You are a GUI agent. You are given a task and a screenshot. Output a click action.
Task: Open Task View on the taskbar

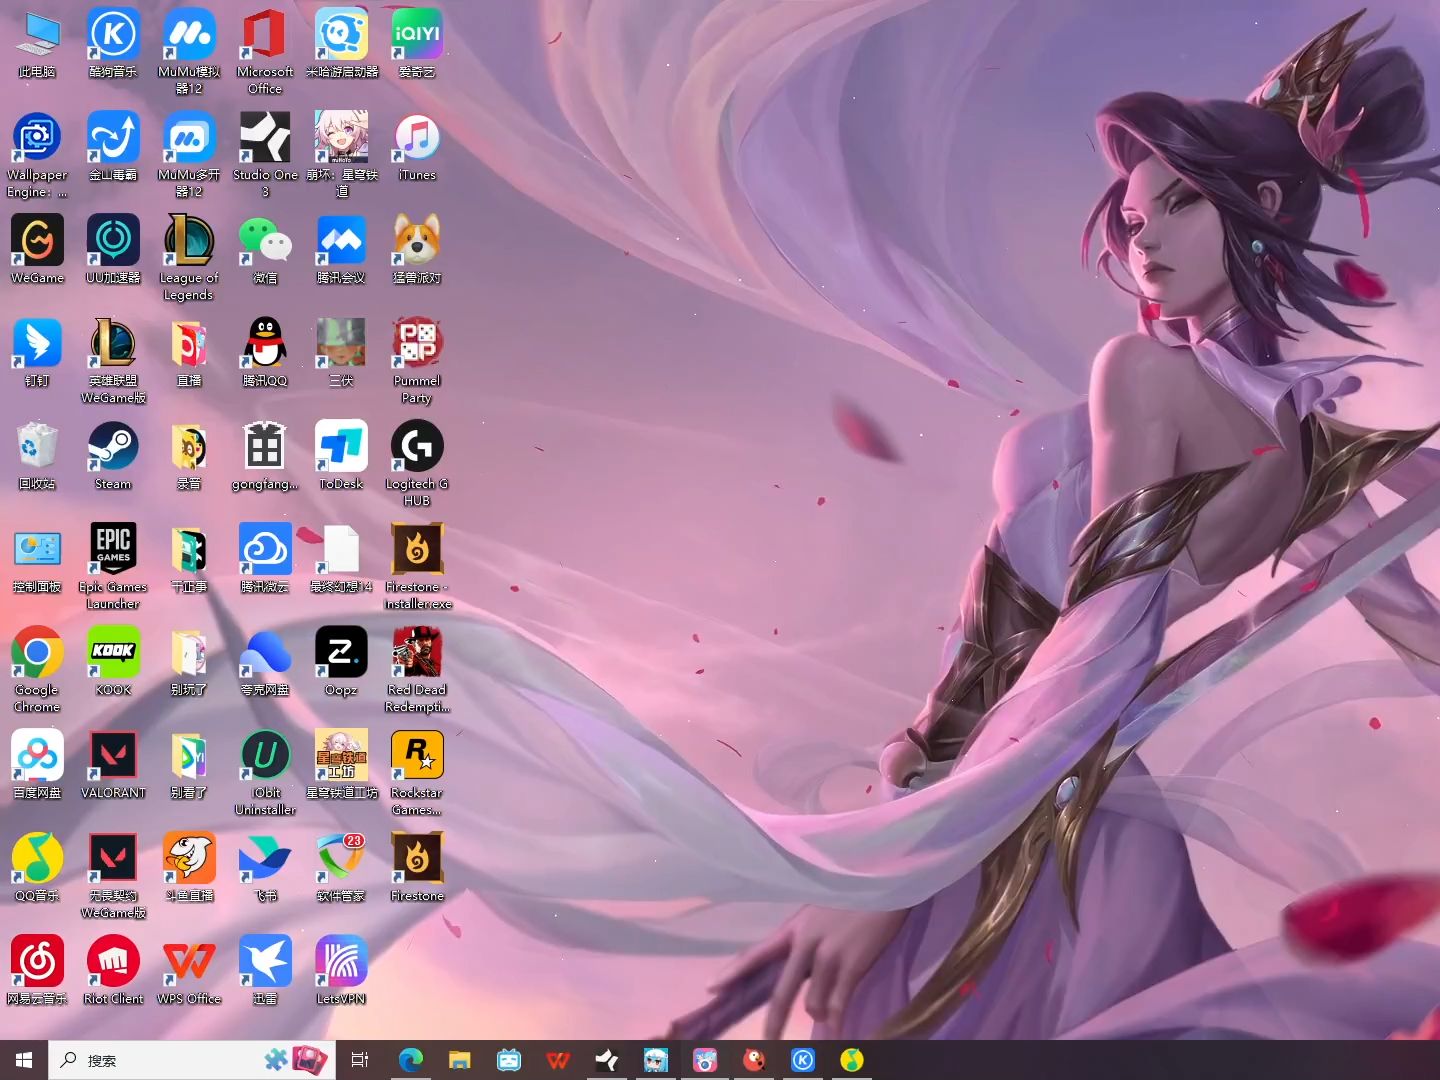click(x=360, y=1060)
